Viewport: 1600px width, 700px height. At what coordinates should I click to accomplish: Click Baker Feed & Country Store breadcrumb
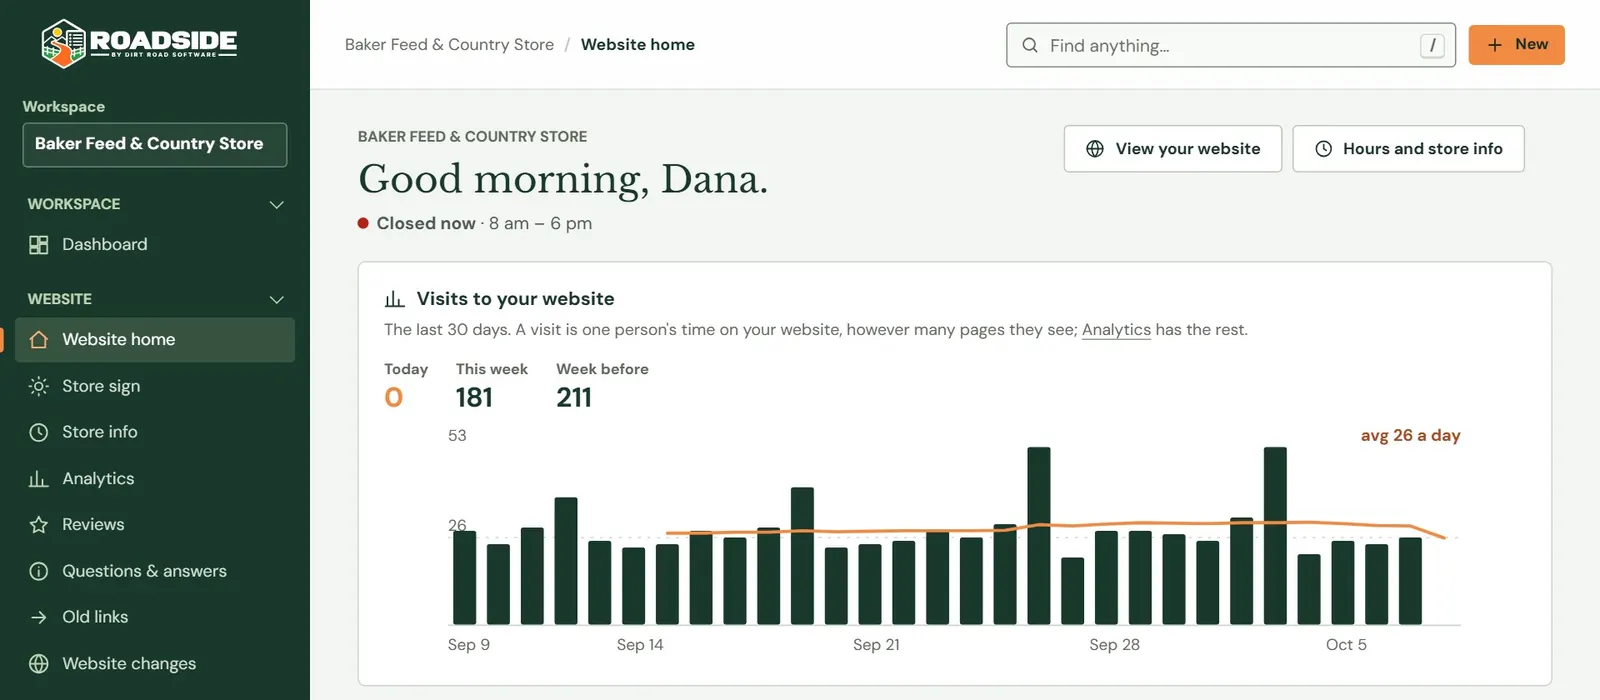[x=449, y=45]
